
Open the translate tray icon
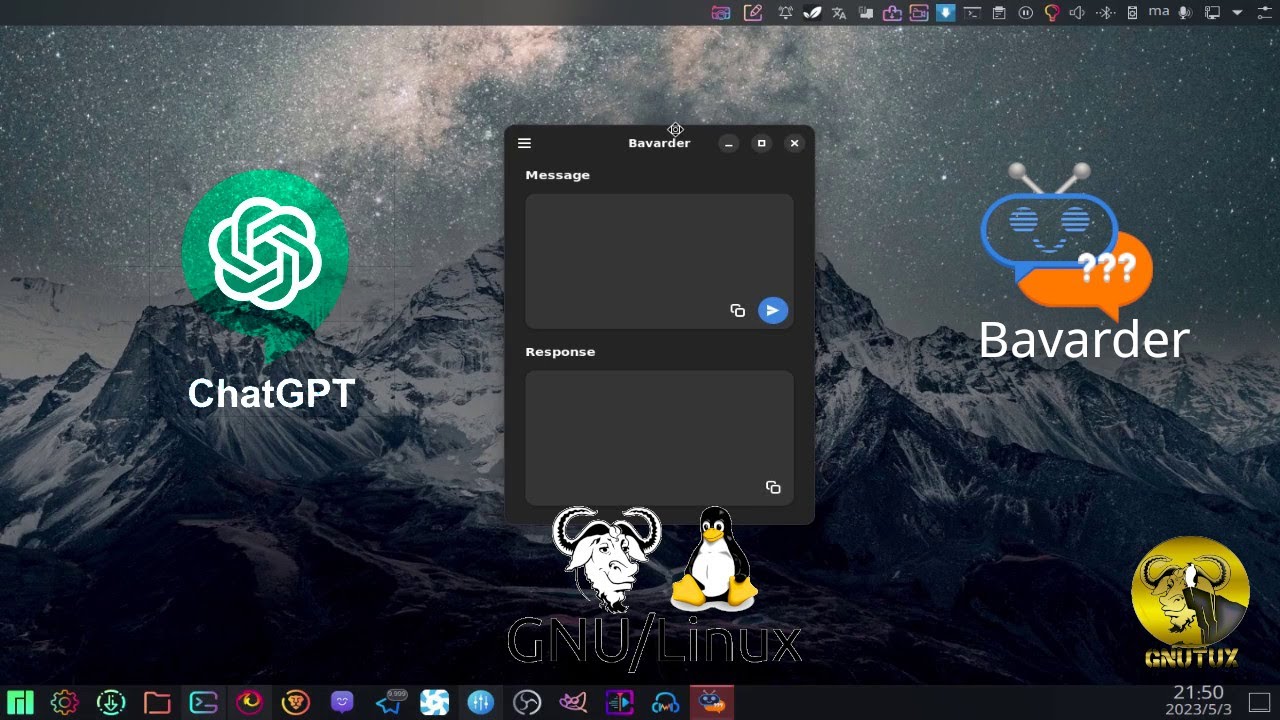pos(839,12)
